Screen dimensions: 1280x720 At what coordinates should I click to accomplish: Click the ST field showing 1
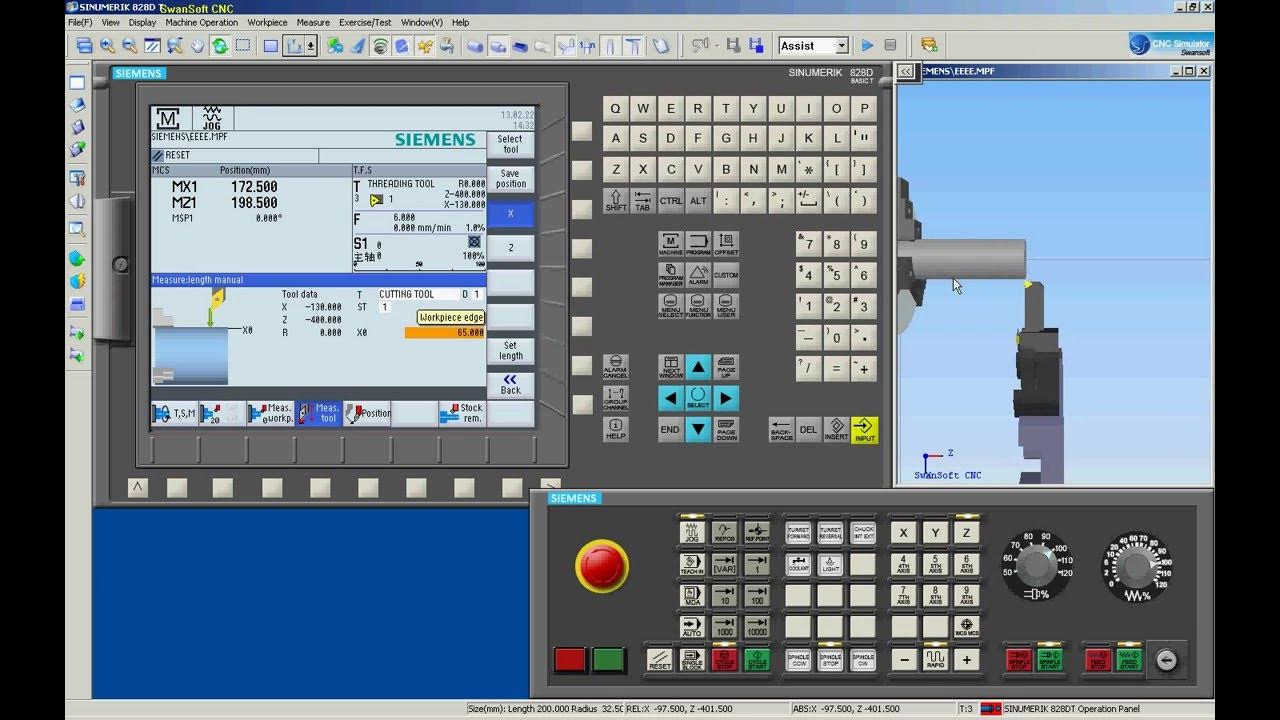tap(384, 307)
